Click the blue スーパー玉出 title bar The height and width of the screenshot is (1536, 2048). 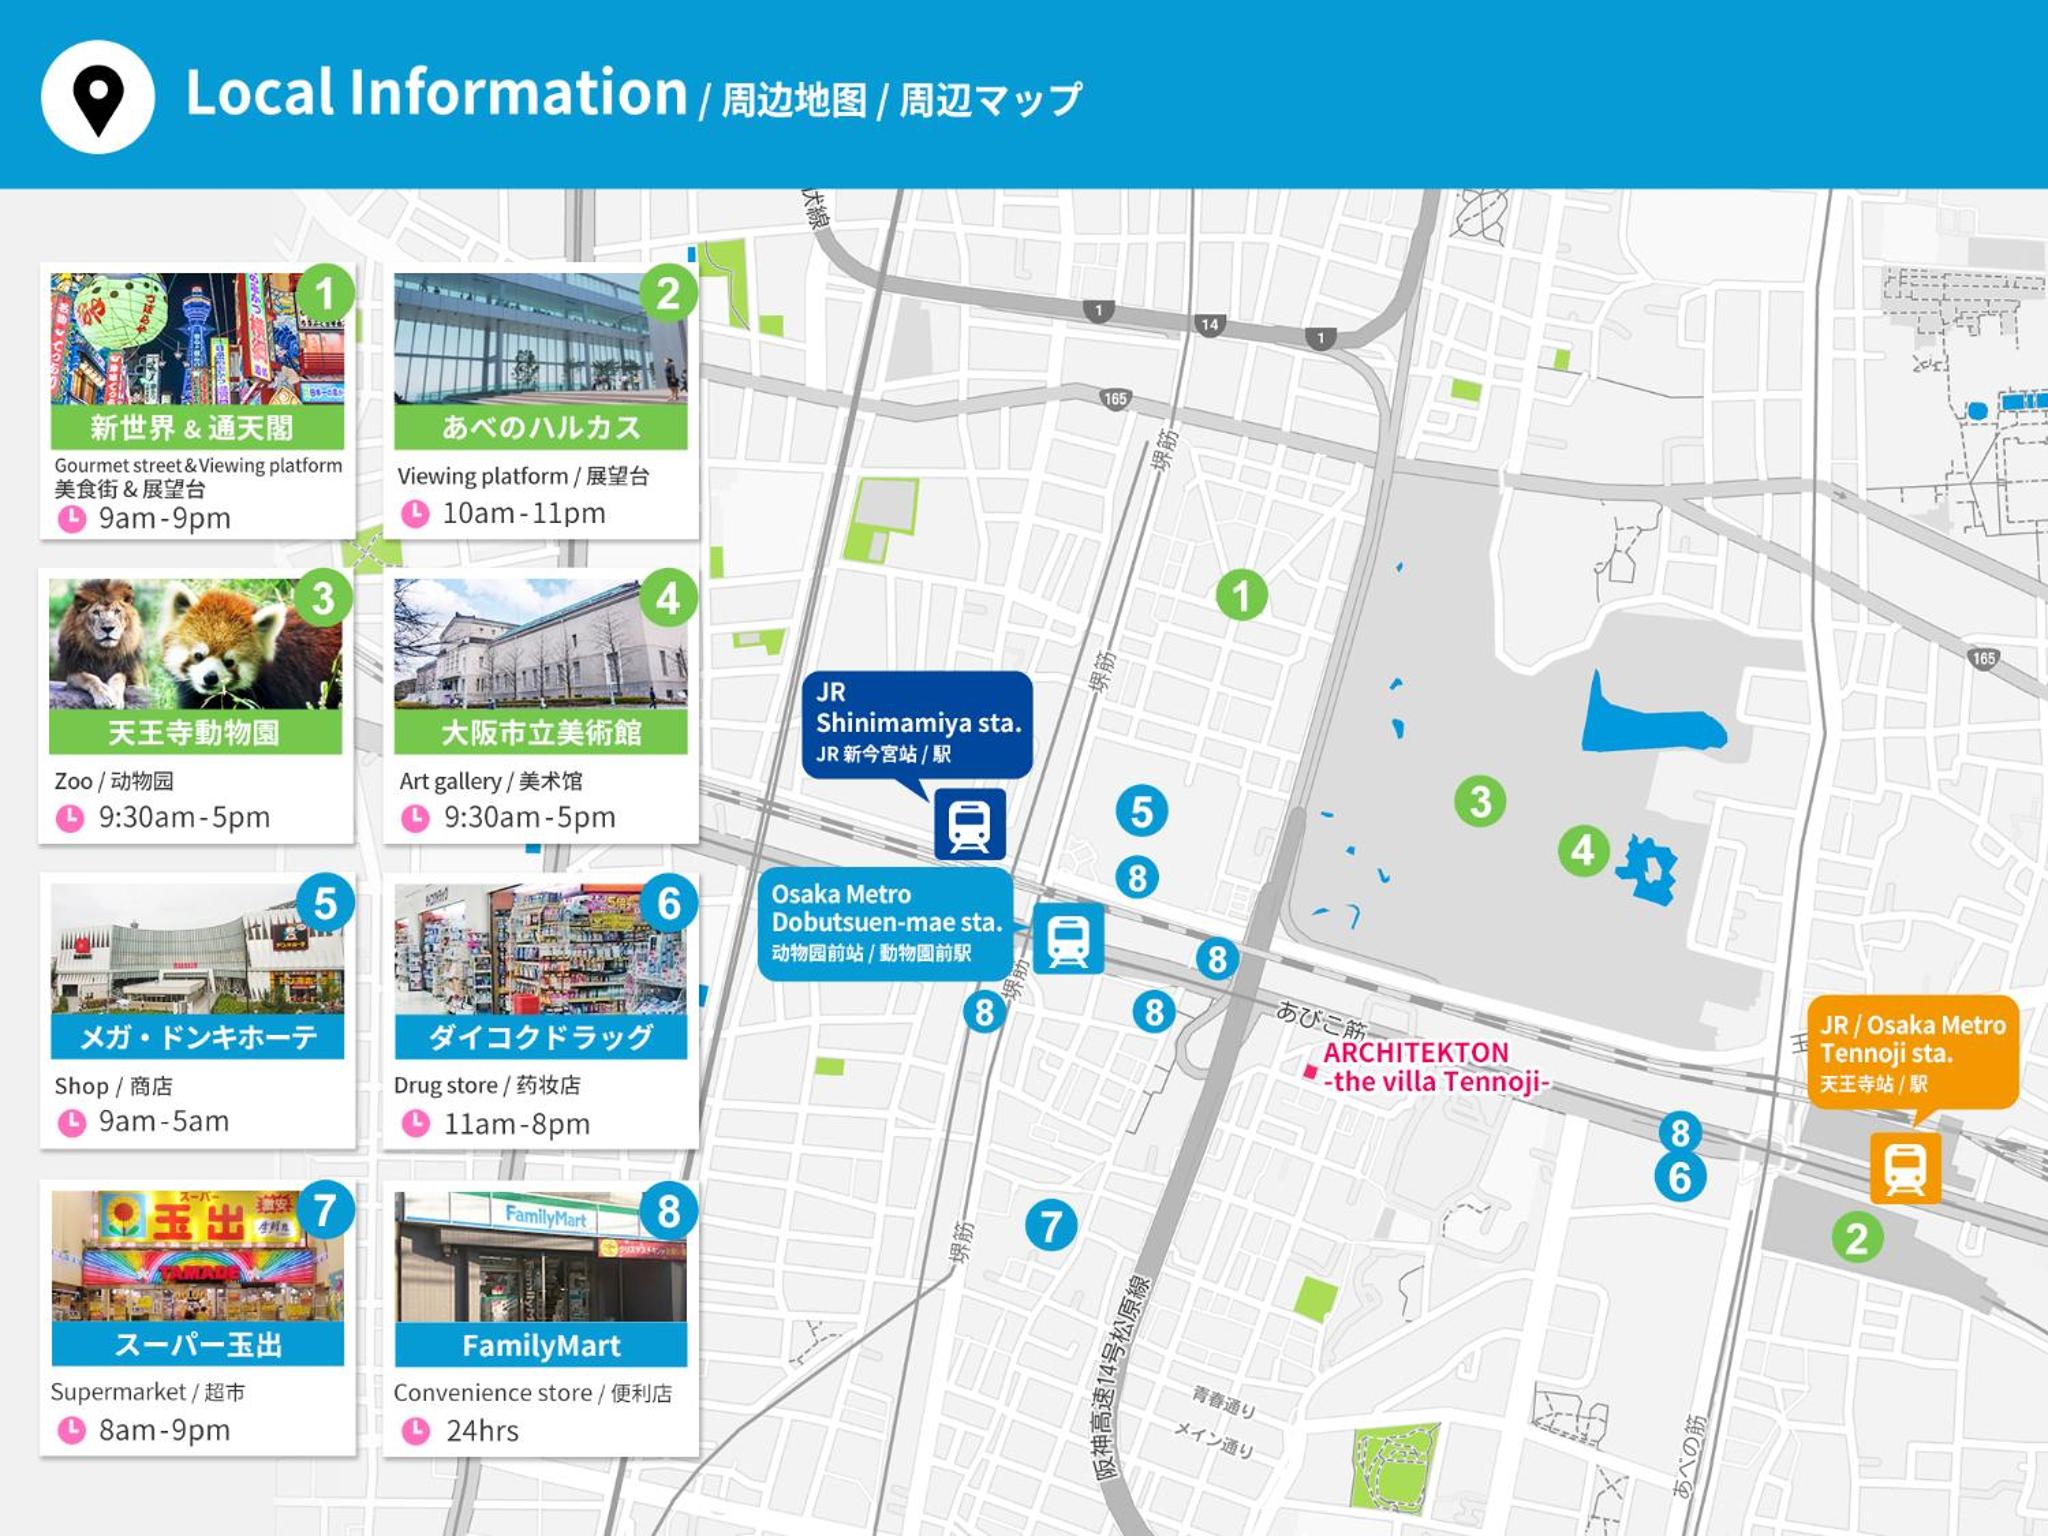coord(197,1343)
